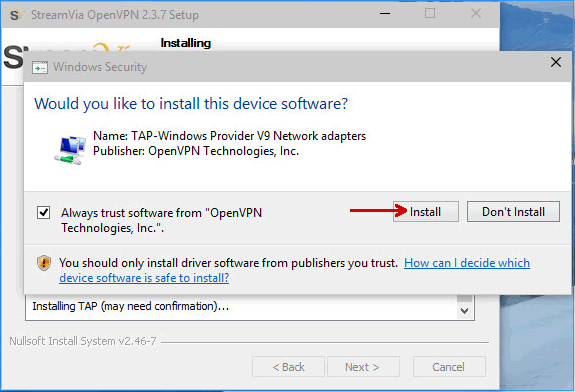Screen dimensions: 575x392
Task: Click the 'Nullsoft Install System v2.46-7' text
Action: 83,341
